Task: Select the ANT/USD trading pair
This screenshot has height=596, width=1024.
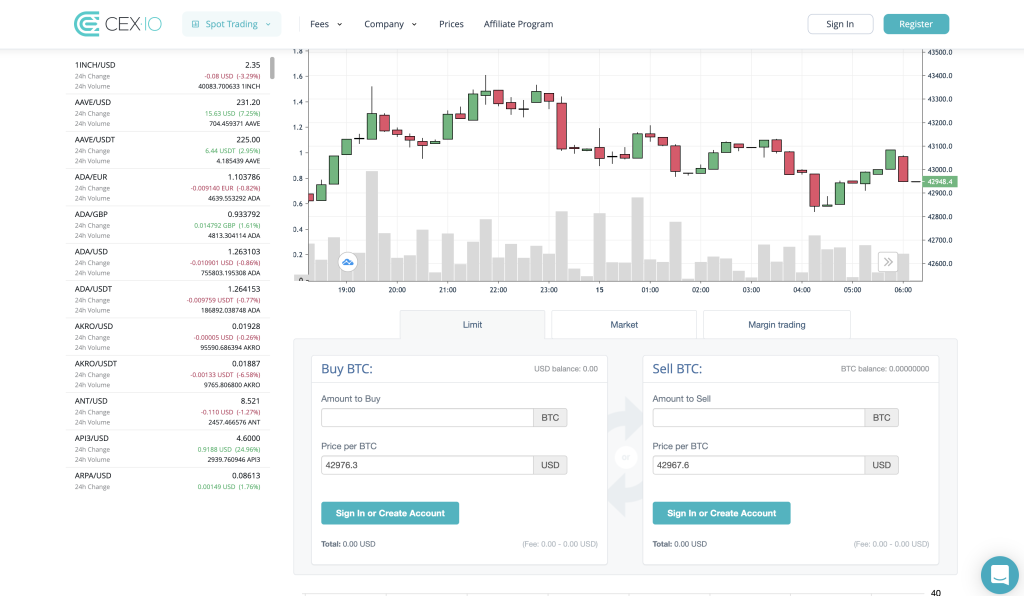Action: (167, 410)
